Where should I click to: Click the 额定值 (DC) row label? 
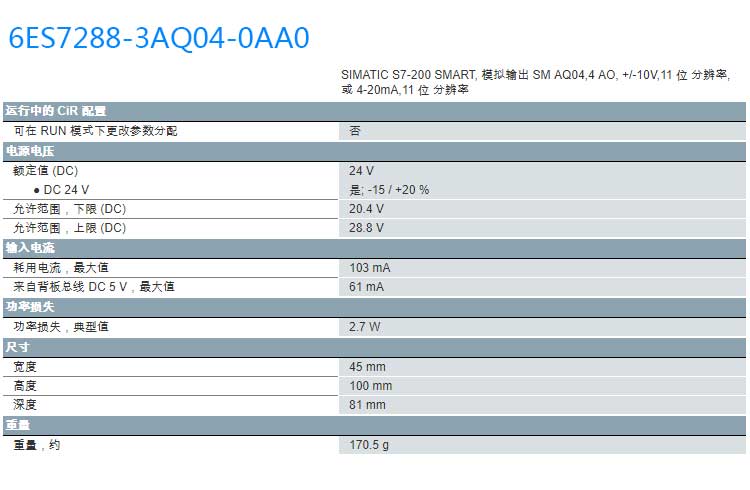(45, 170)
